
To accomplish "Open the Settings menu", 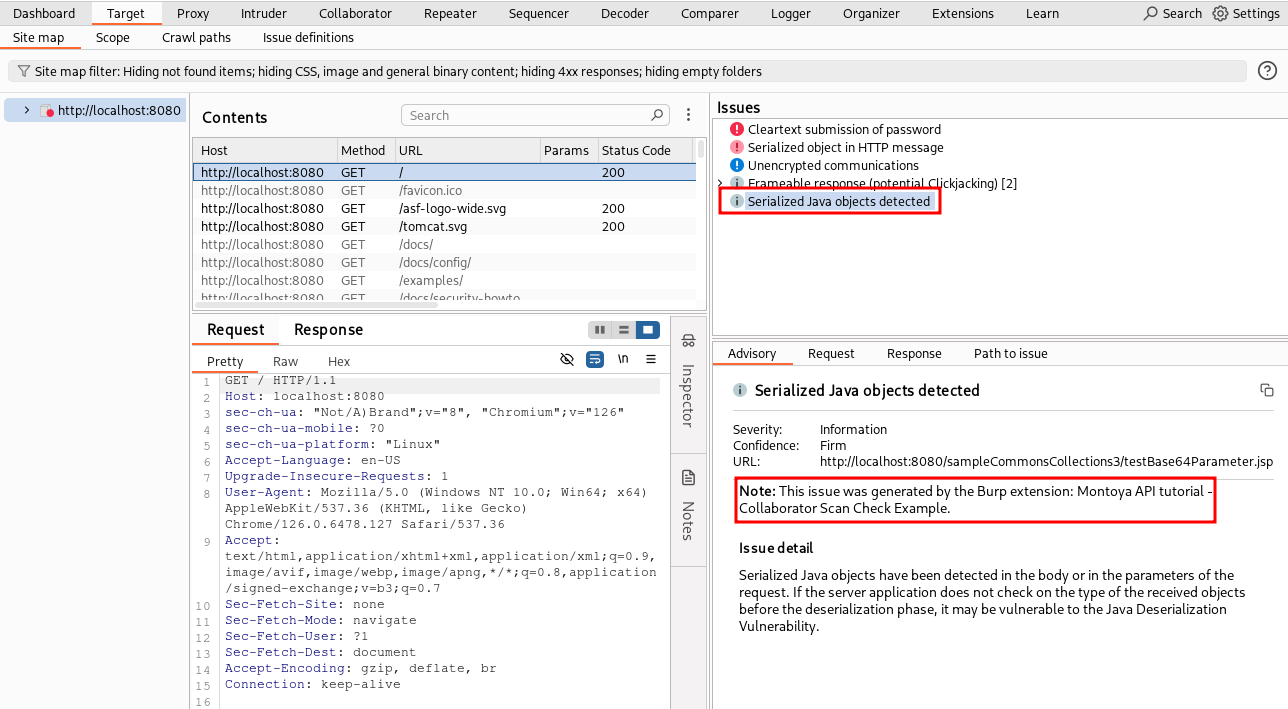I will (1245, 13).
